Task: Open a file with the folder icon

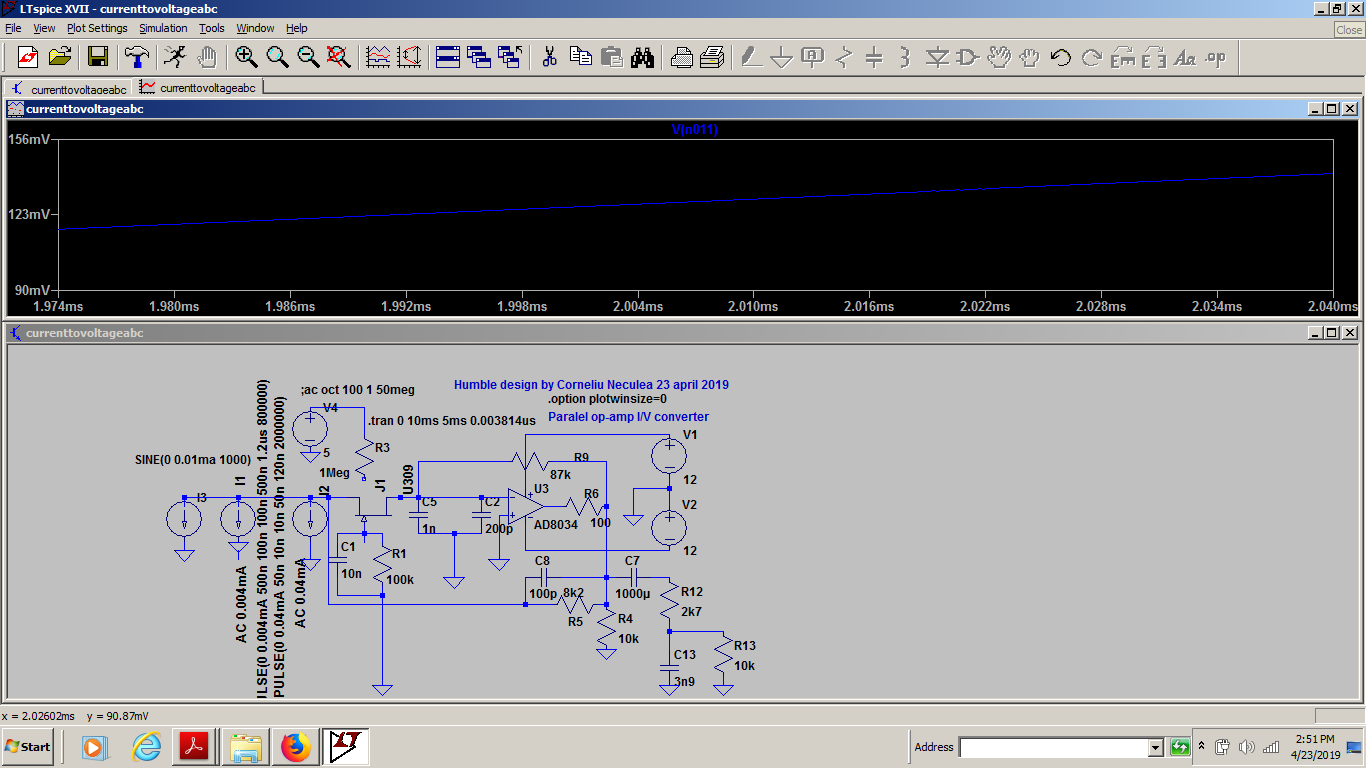Action: [60, 56]
